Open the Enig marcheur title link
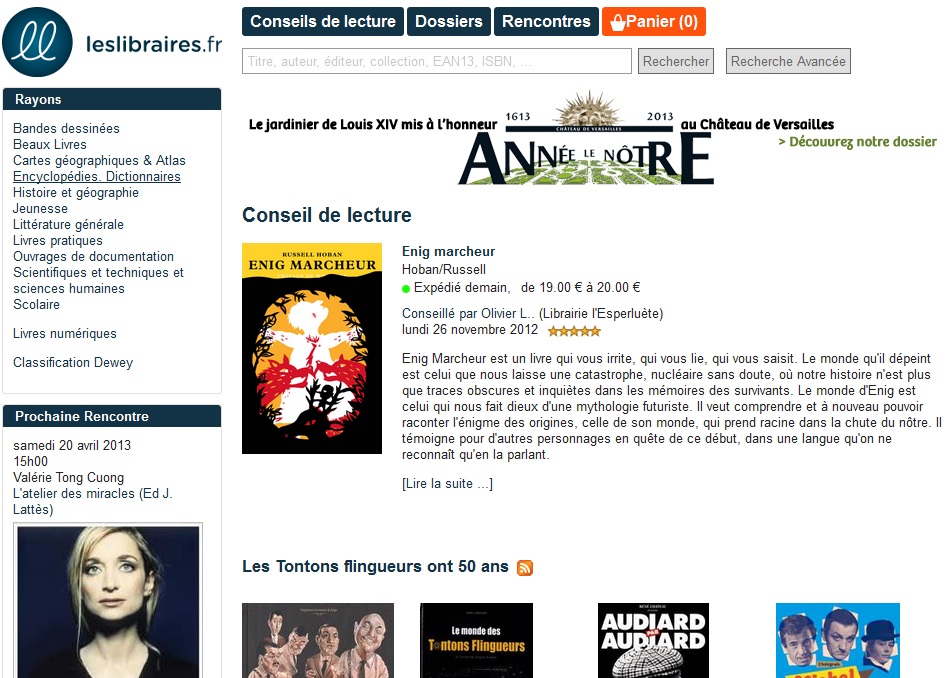This screenshot has width=948, height=678. click(x=448, y=252)
